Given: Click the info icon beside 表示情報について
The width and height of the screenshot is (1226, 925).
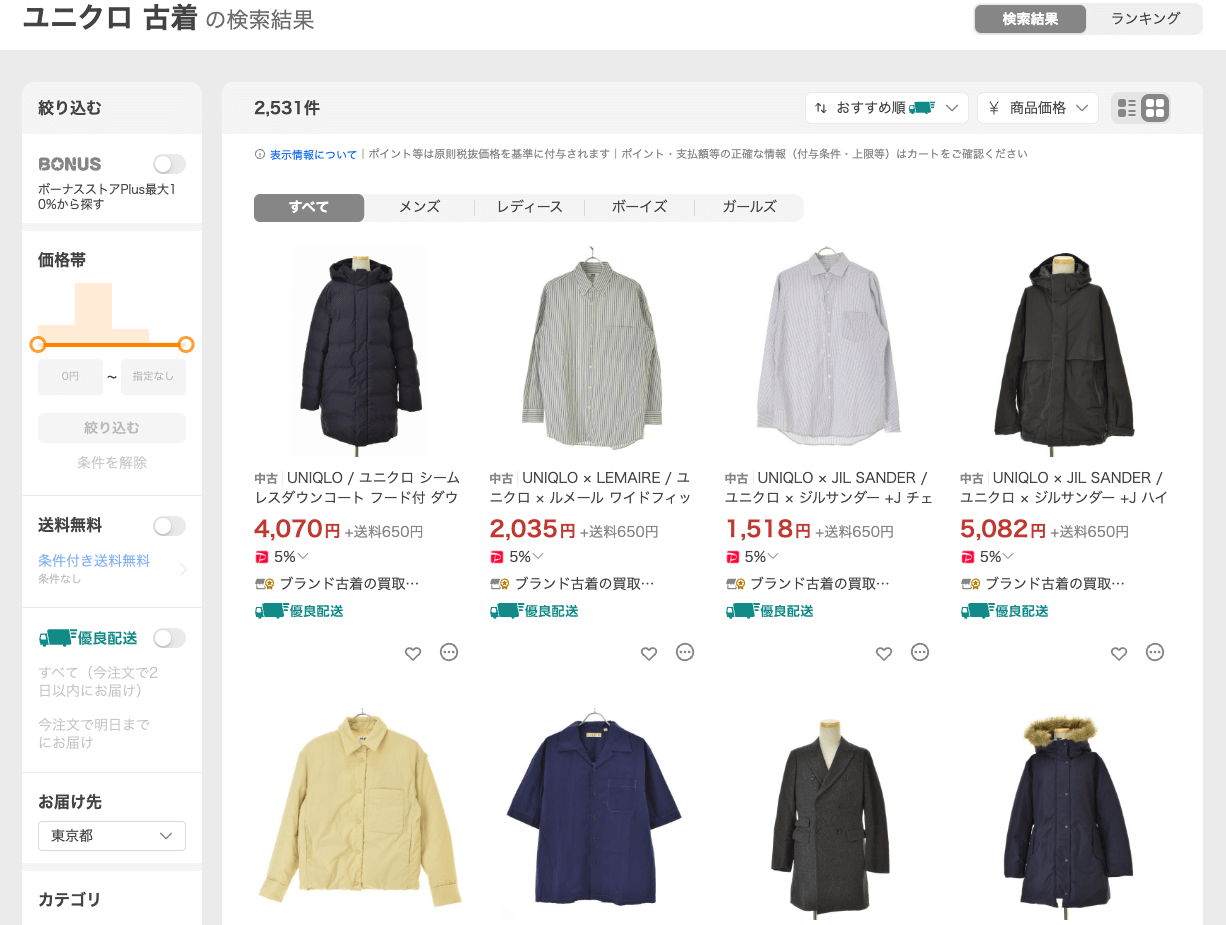Looking at the screenshot, I should click(x=260, y=154).
